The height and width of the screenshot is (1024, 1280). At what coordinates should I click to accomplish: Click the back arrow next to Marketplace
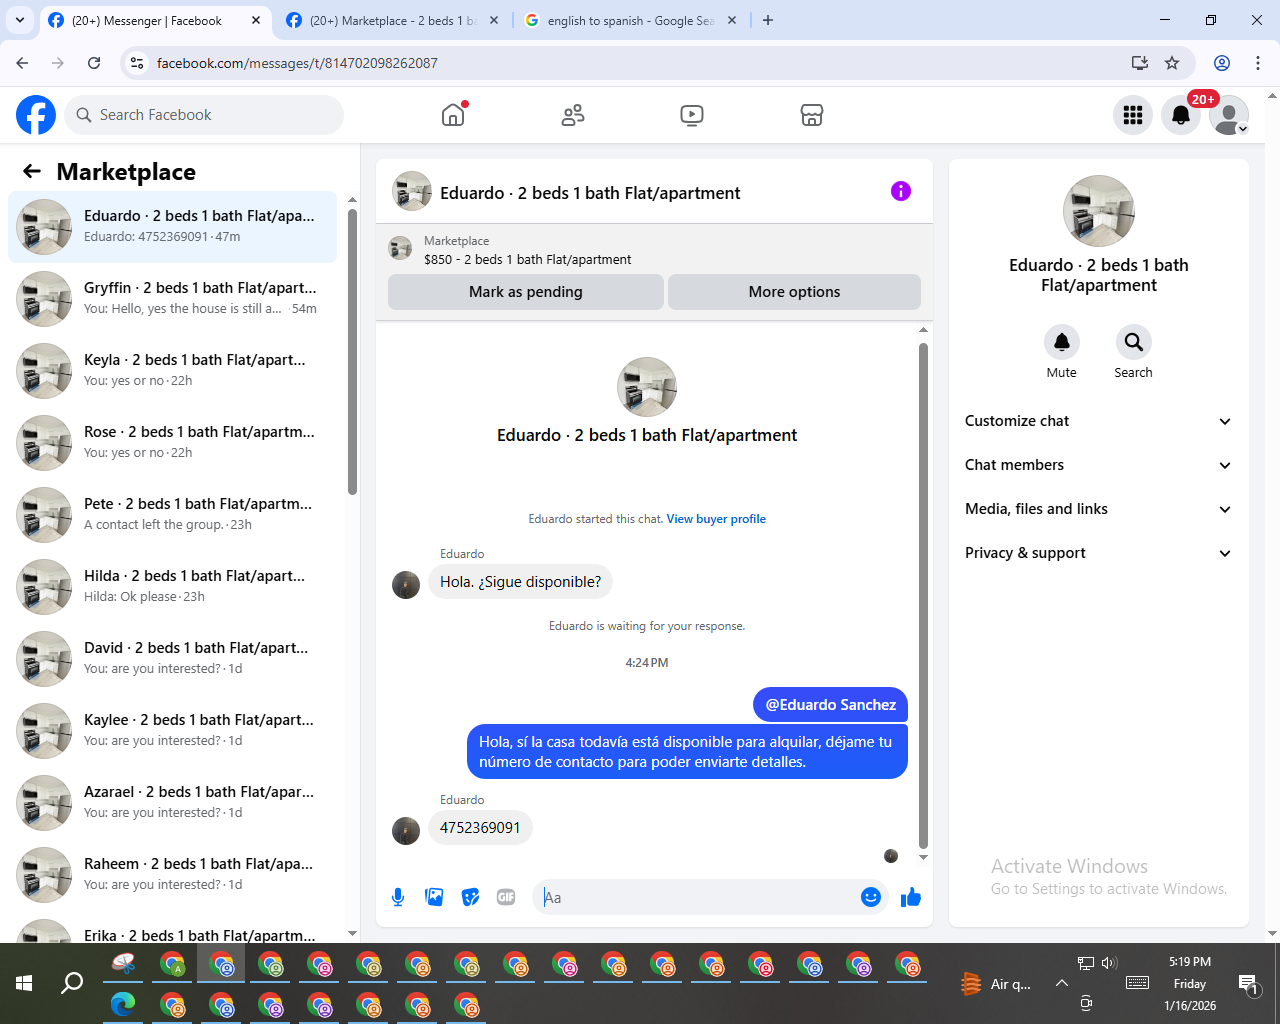pos(32,171)
